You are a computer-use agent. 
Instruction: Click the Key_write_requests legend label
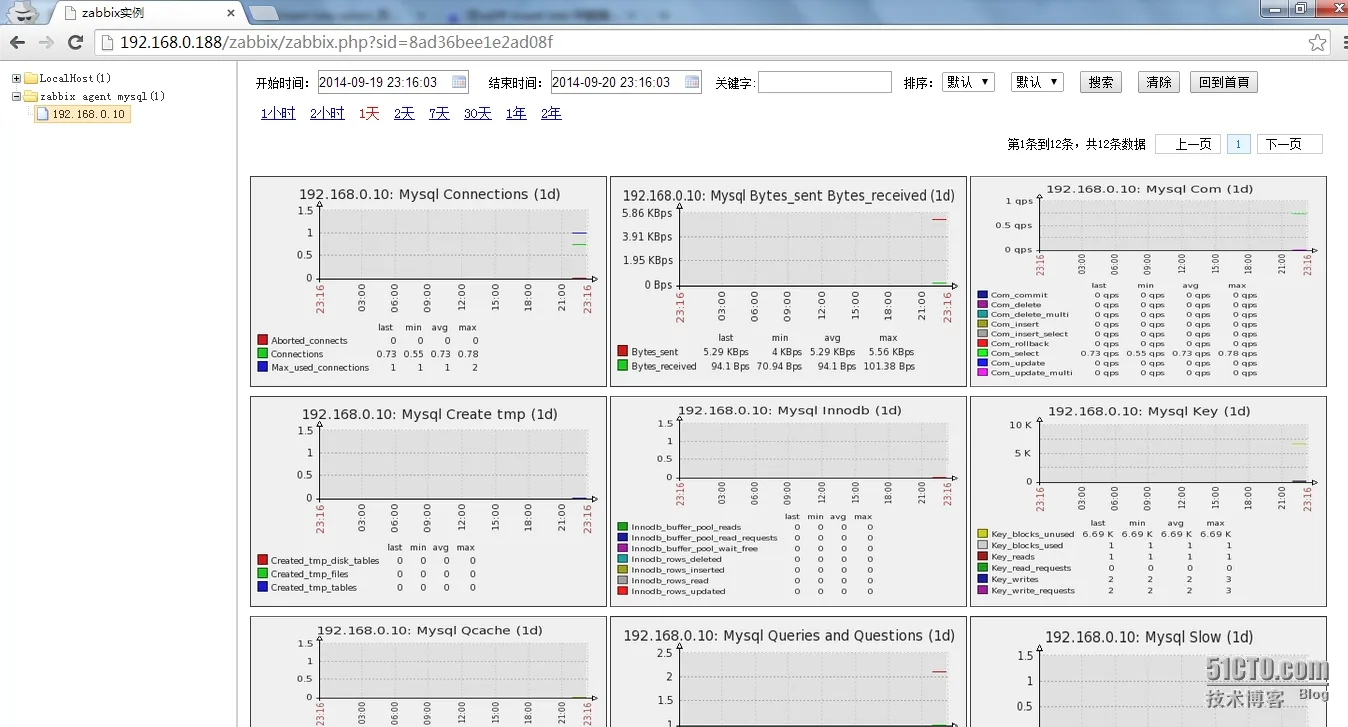1031,591
